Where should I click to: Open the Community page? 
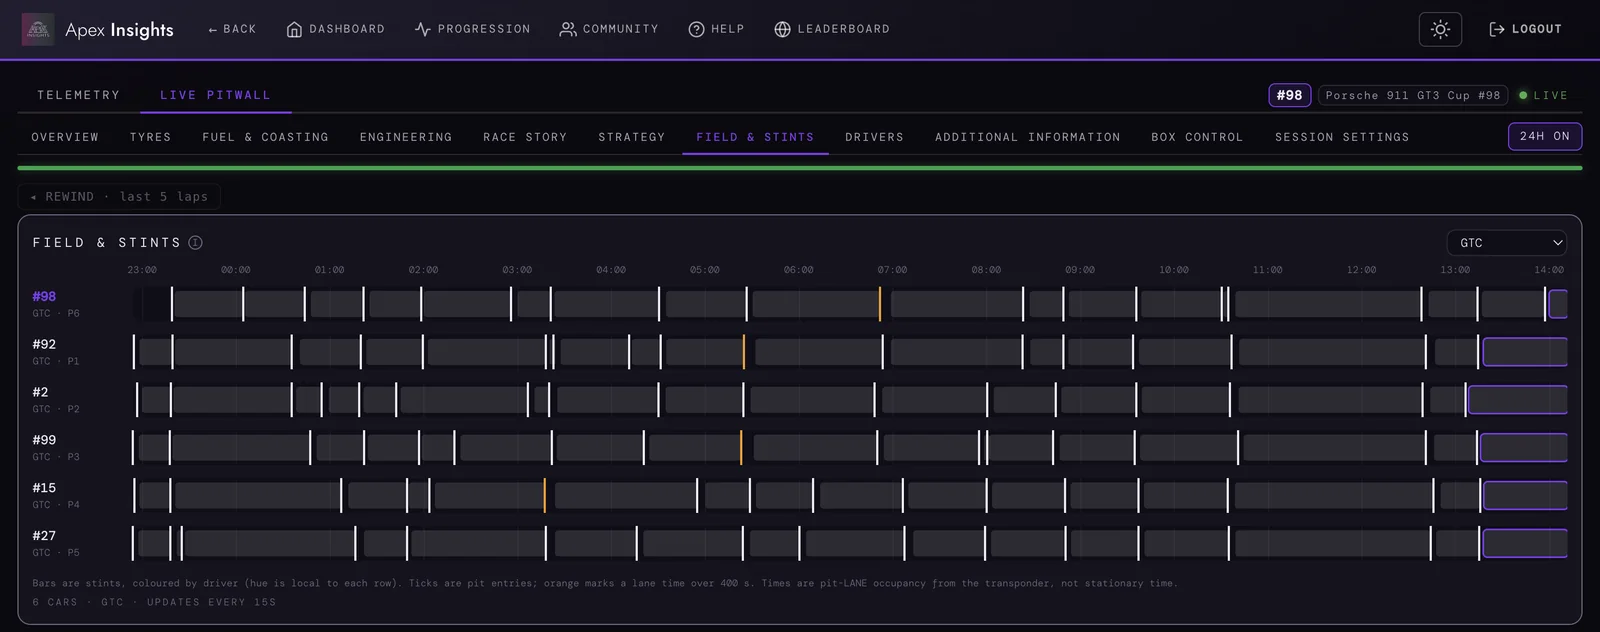(x=620, y=29)
